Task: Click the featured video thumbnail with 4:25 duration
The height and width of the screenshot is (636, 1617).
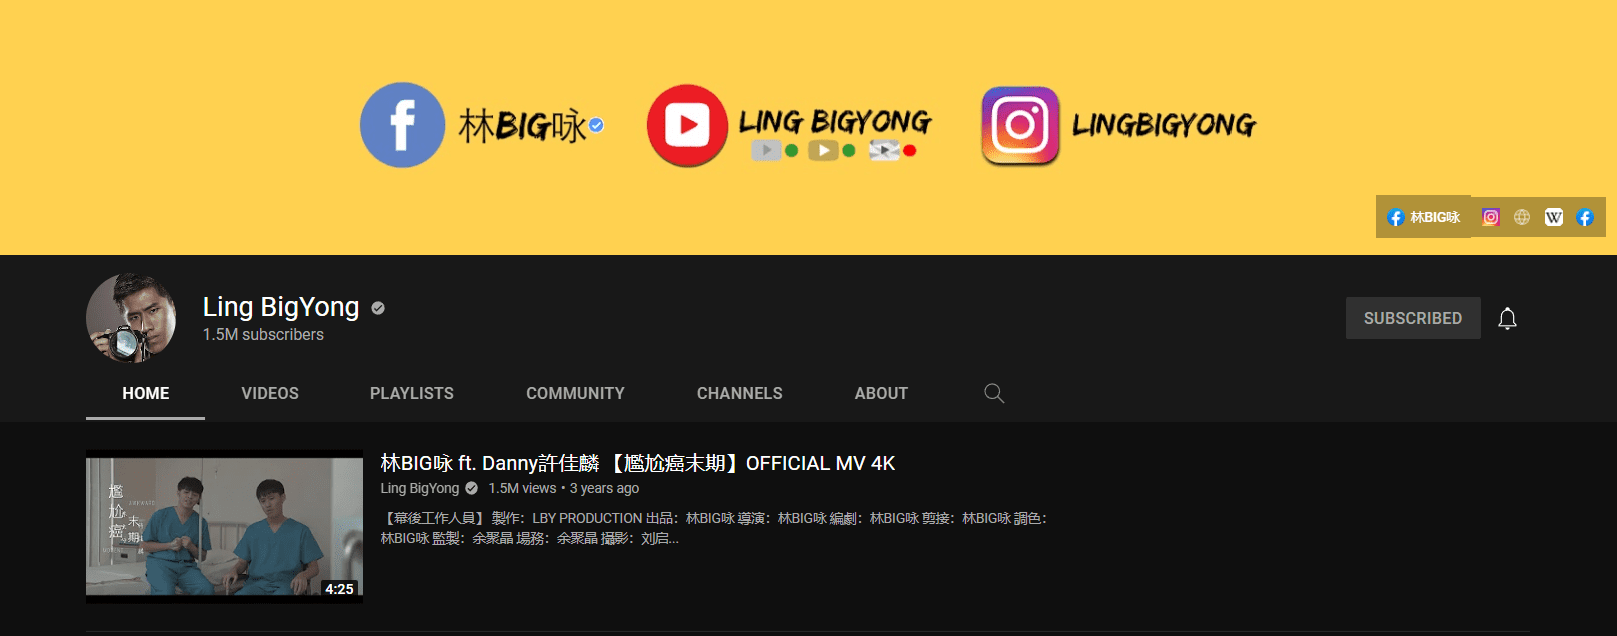Action: [224, 526]
